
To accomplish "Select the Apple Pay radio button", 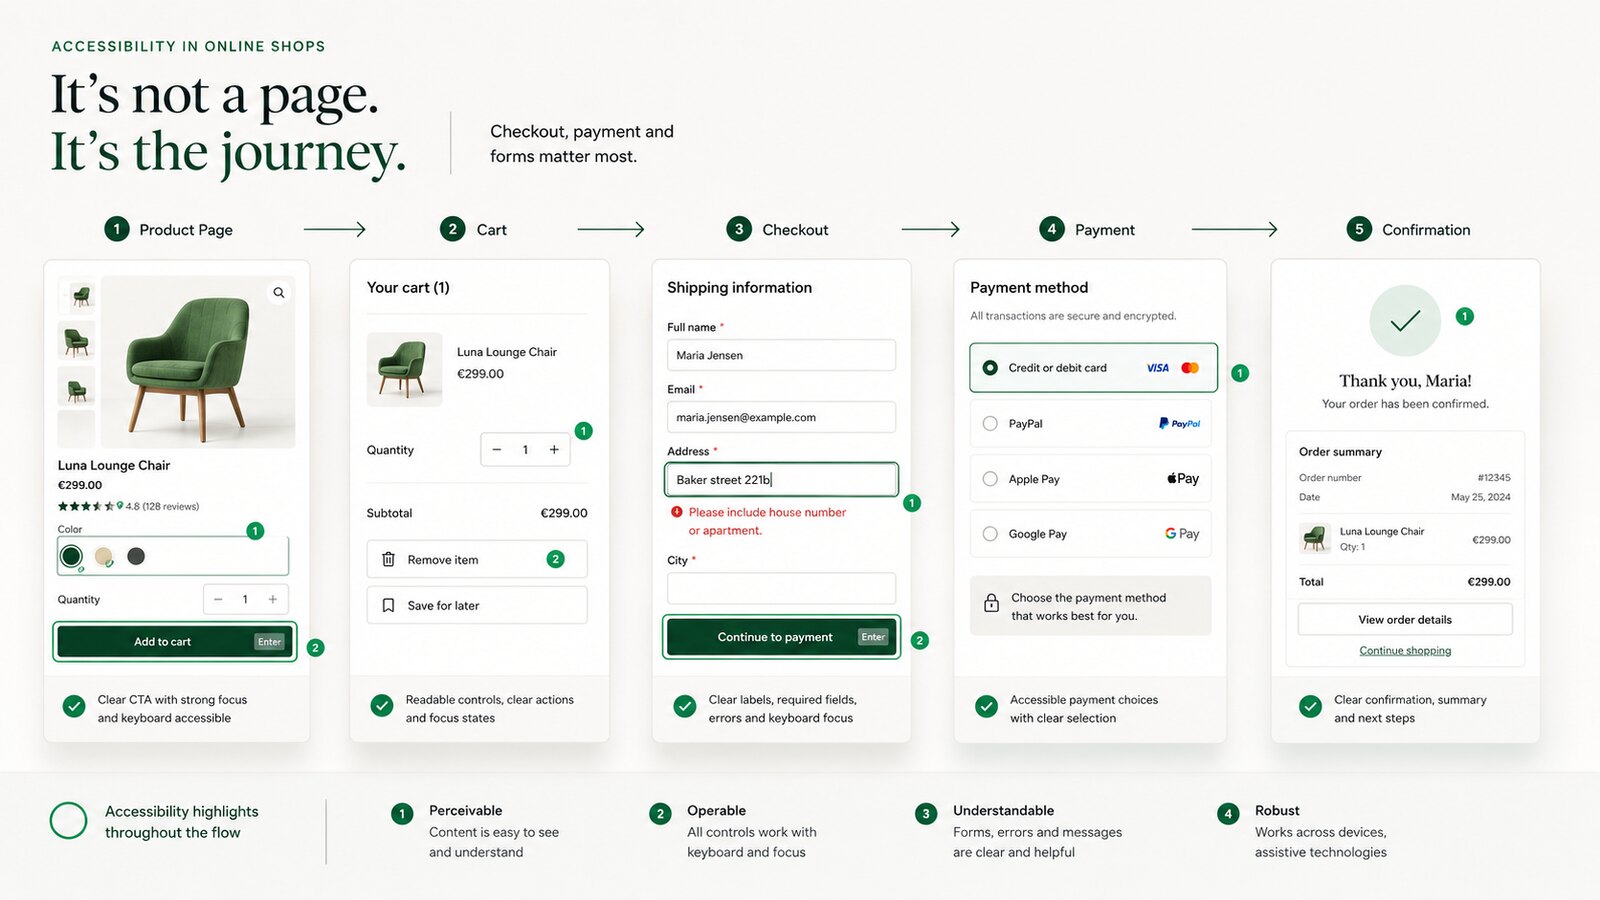I will [x=990, y=479].
